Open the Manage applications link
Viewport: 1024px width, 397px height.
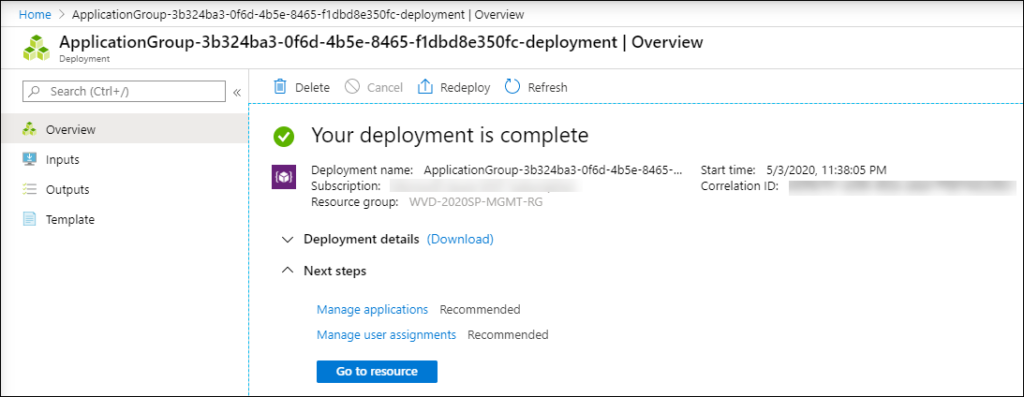coord(372,310)
